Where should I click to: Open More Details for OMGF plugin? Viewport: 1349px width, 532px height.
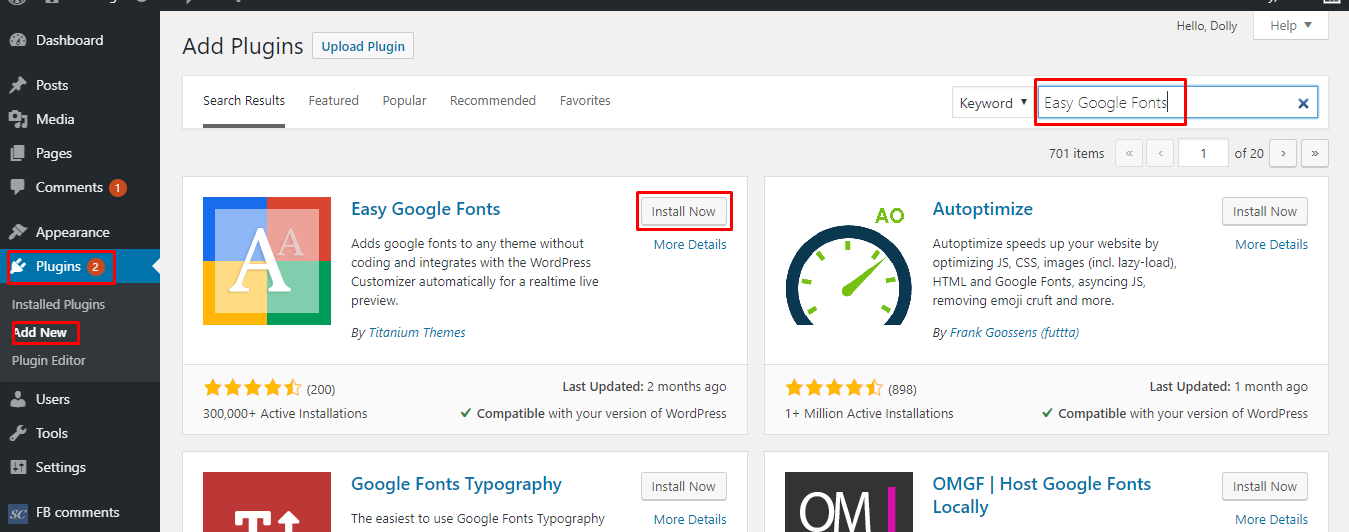click(1271, 519)
